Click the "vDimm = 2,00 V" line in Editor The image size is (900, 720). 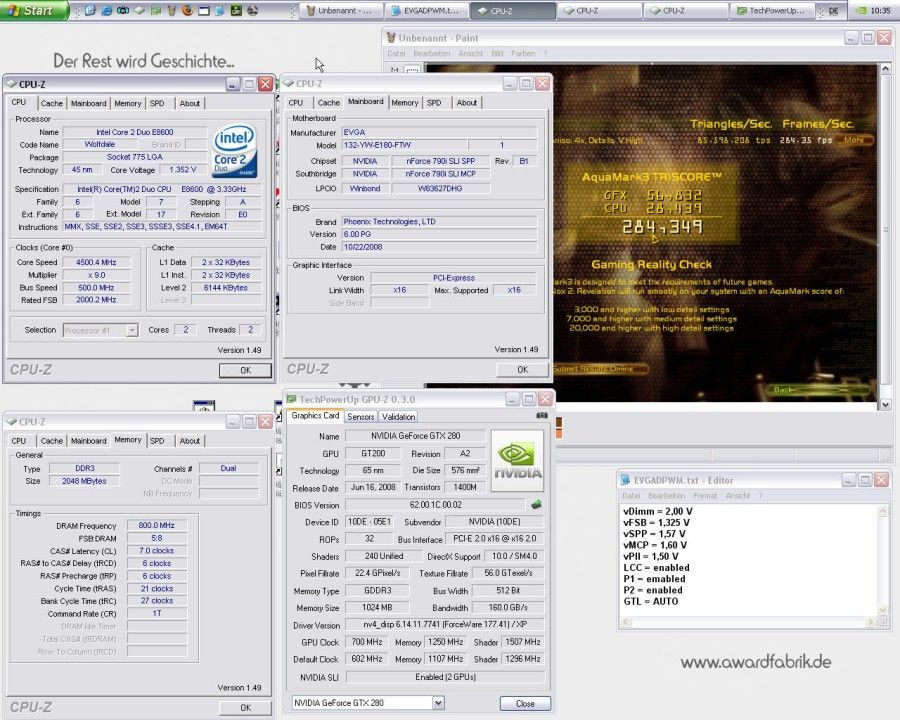coord(658,511)
